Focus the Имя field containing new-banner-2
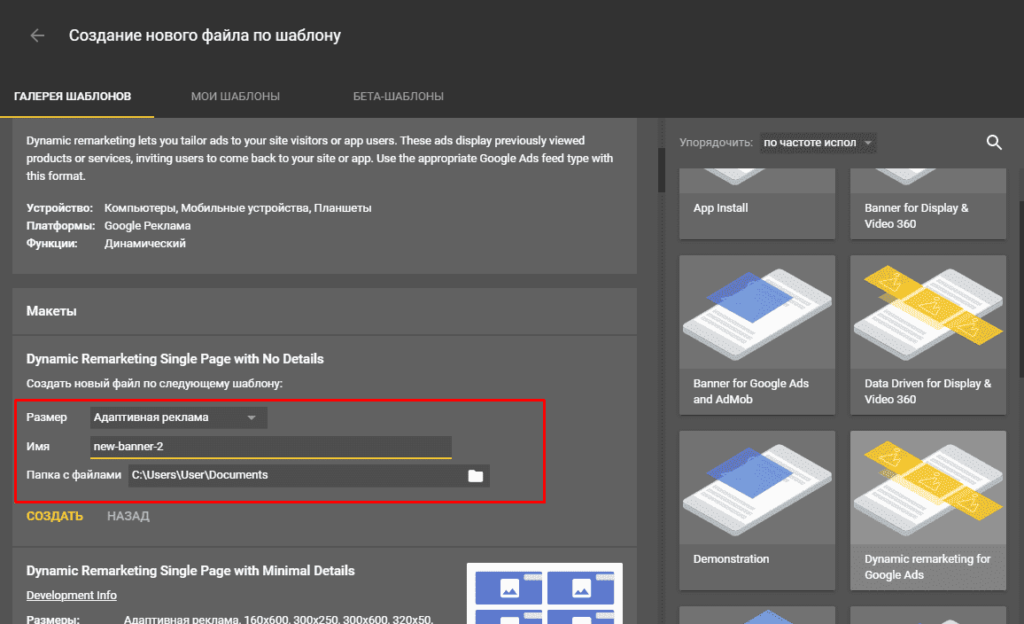Viewport: 1024px width, 624px height. 270,447
